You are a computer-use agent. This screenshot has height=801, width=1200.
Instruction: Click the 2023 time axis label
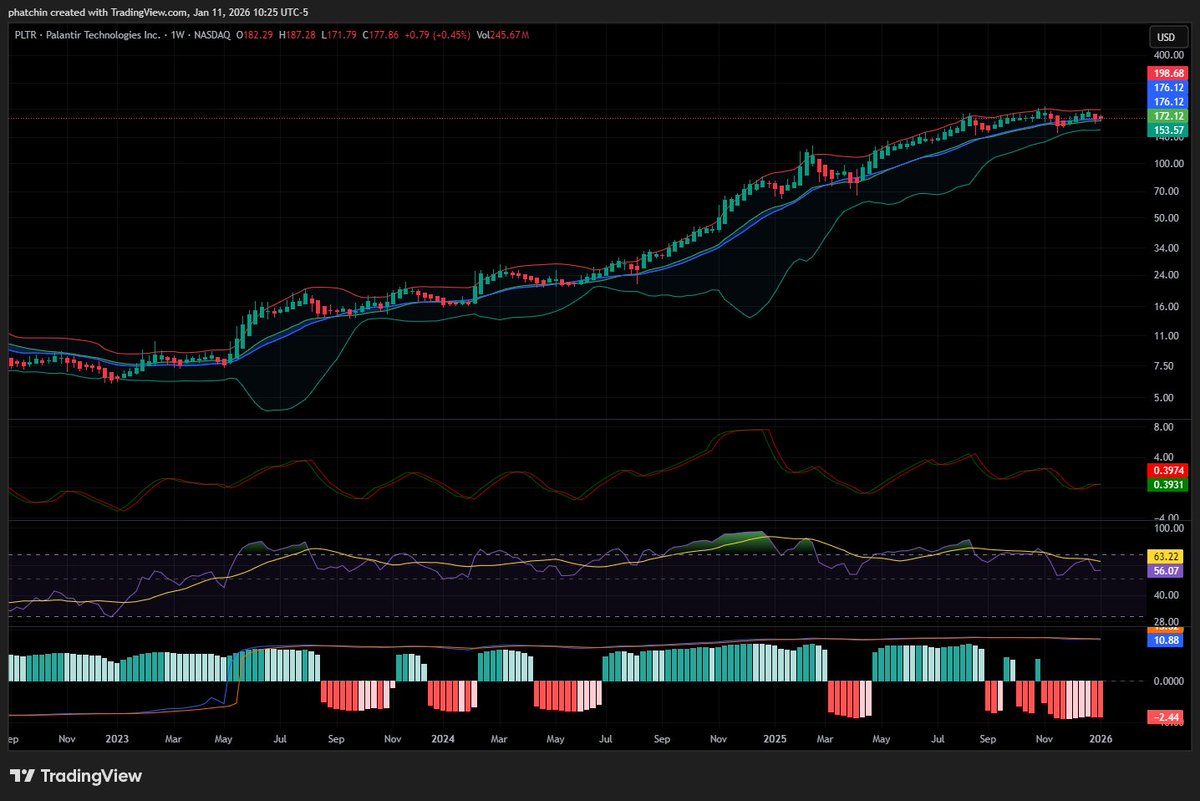tap(117, 740)
